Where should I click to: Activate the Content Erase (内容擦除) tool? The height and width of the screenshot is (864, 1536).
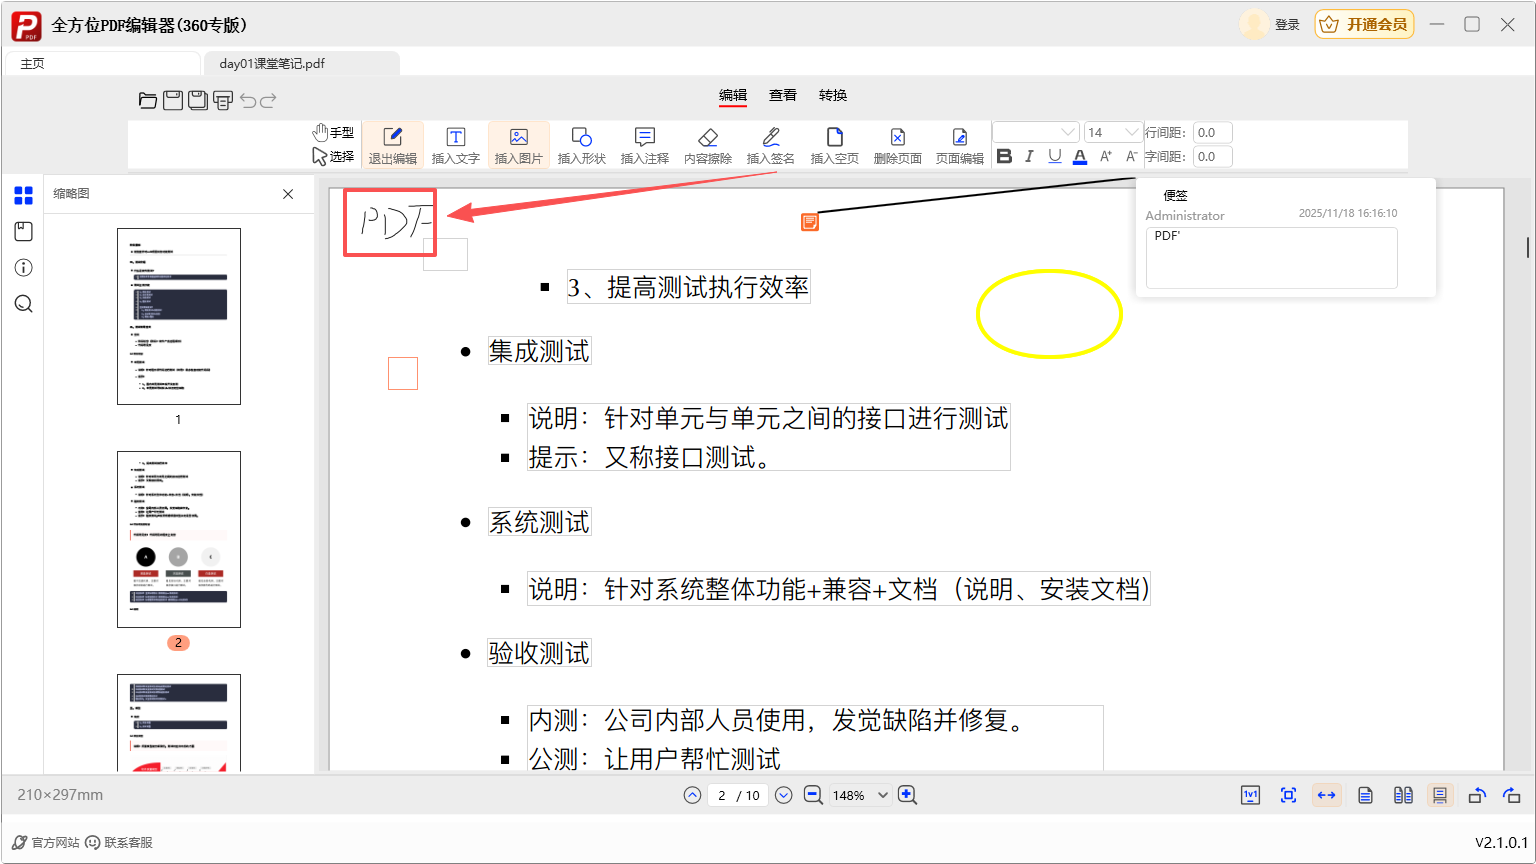[x=707, y=145]
